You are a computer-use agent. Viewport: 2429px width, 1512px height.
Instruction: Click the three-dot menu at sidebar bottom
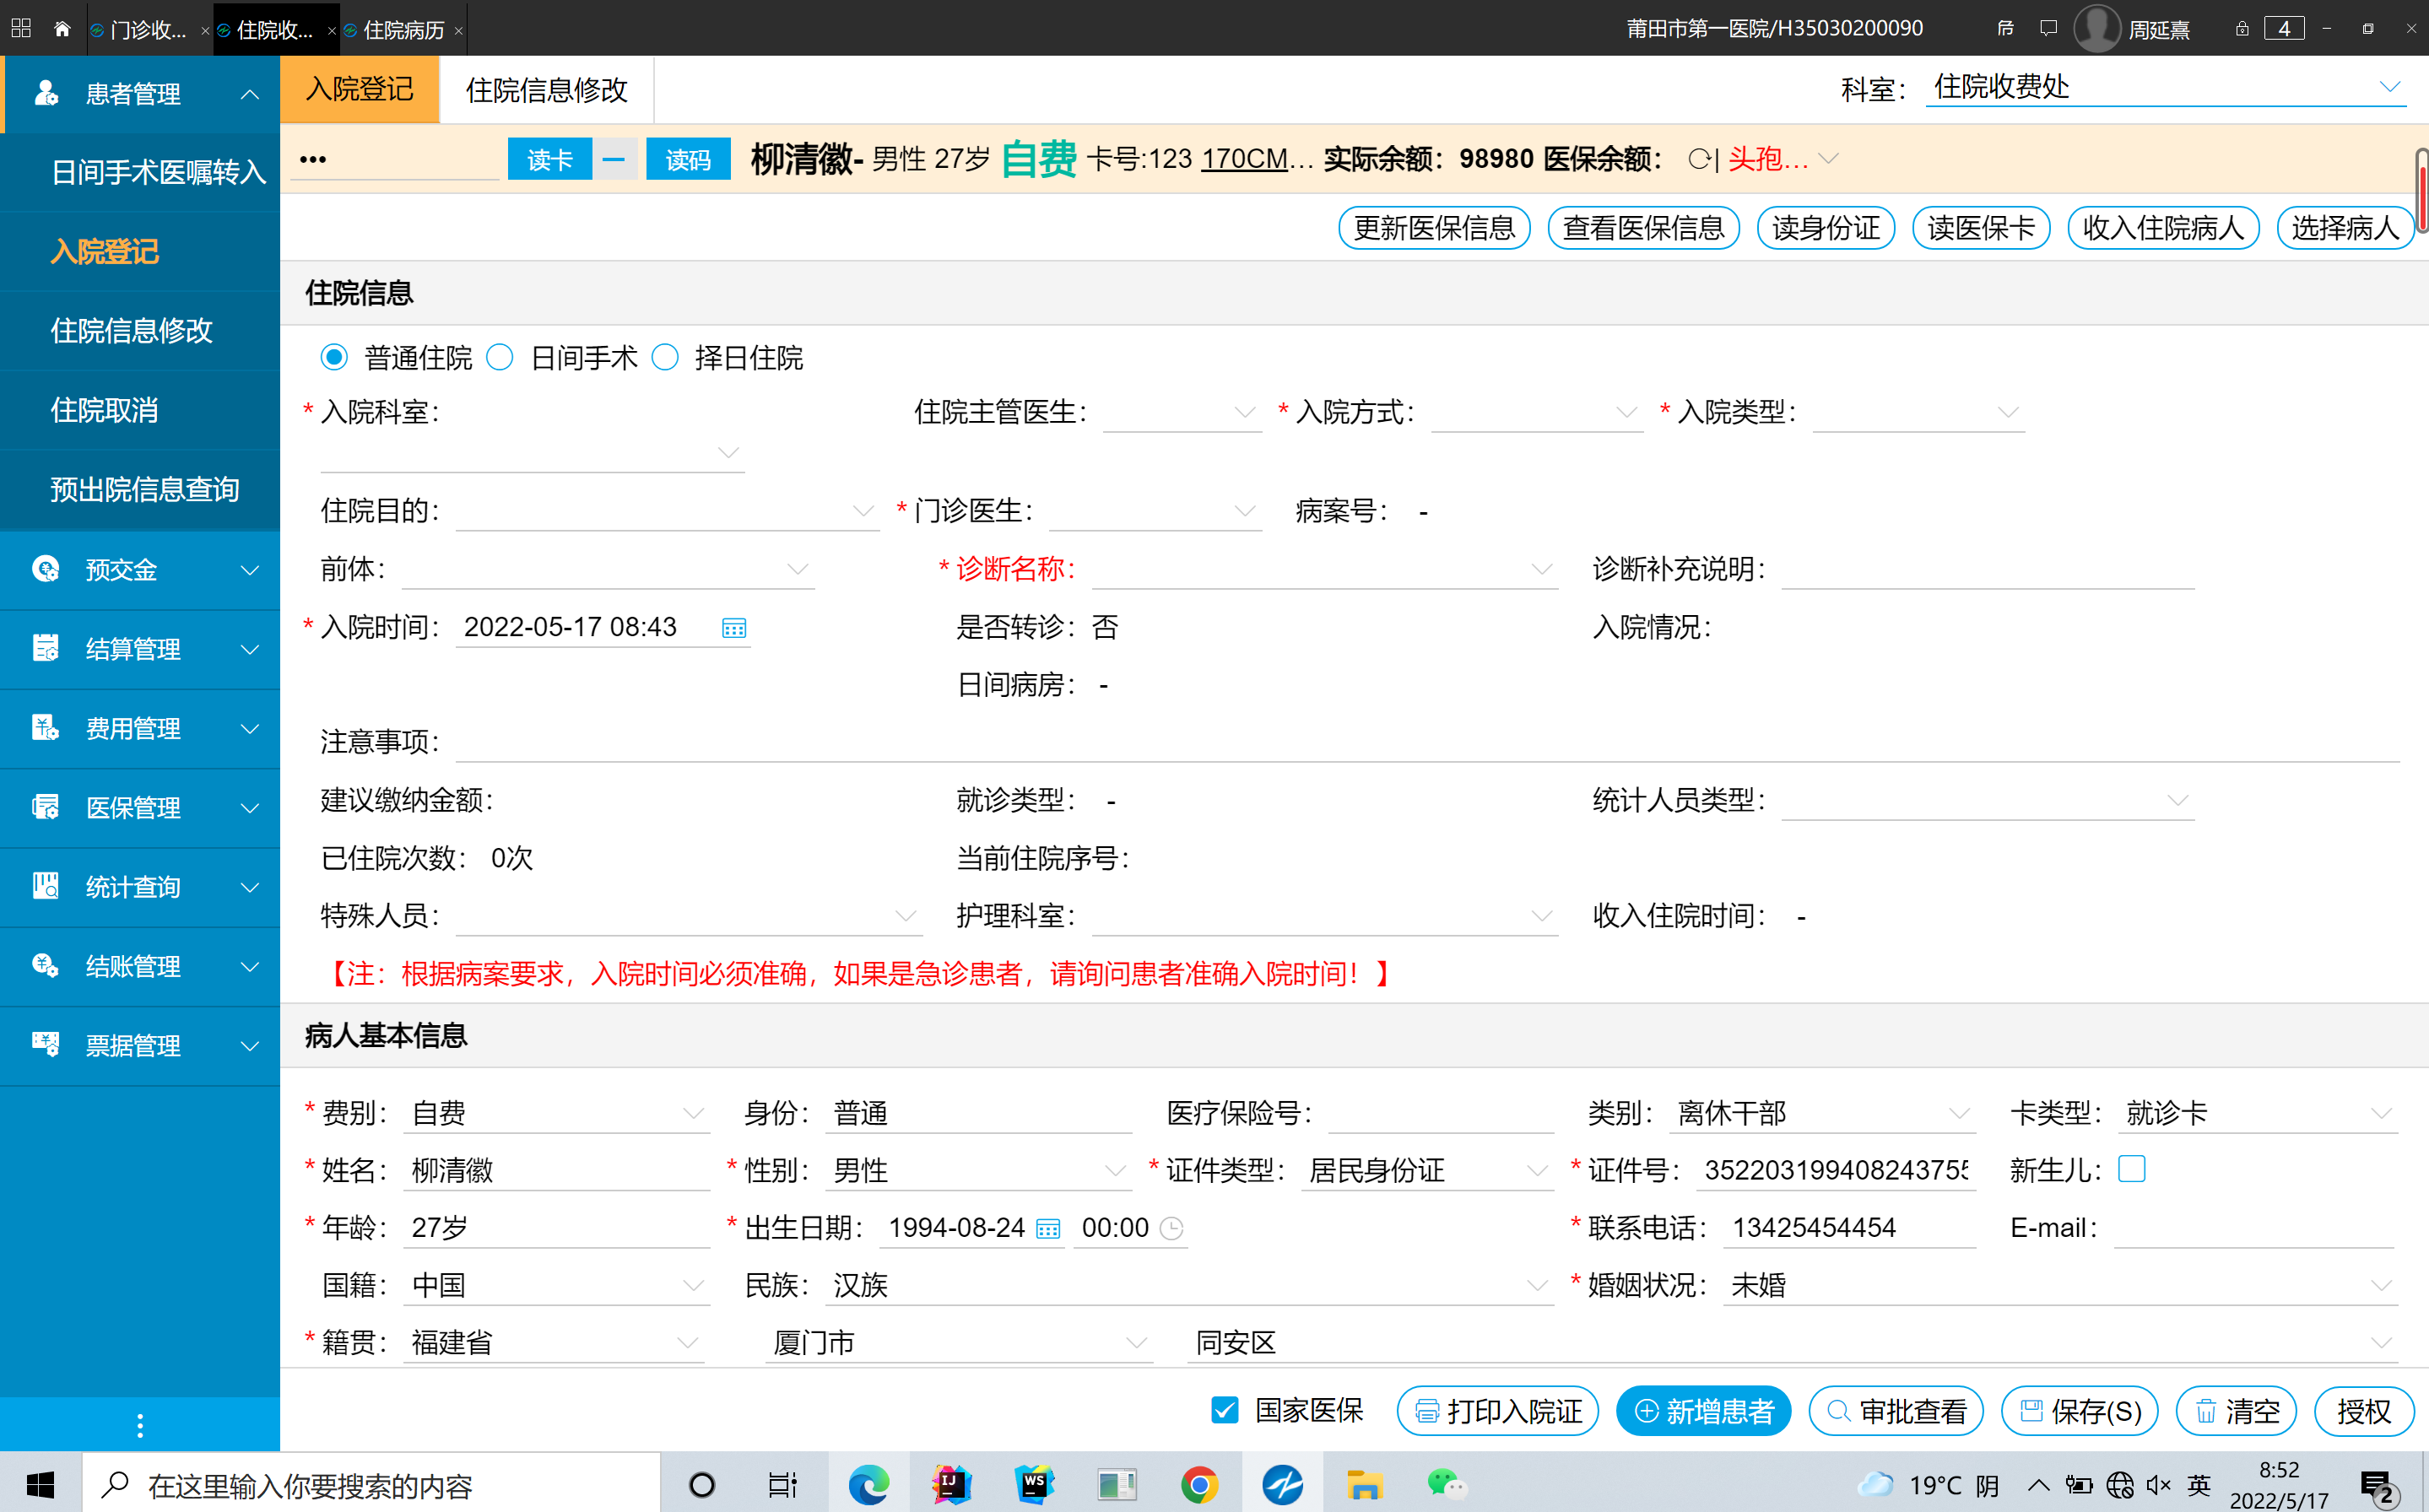click(x=140, y=1425)
